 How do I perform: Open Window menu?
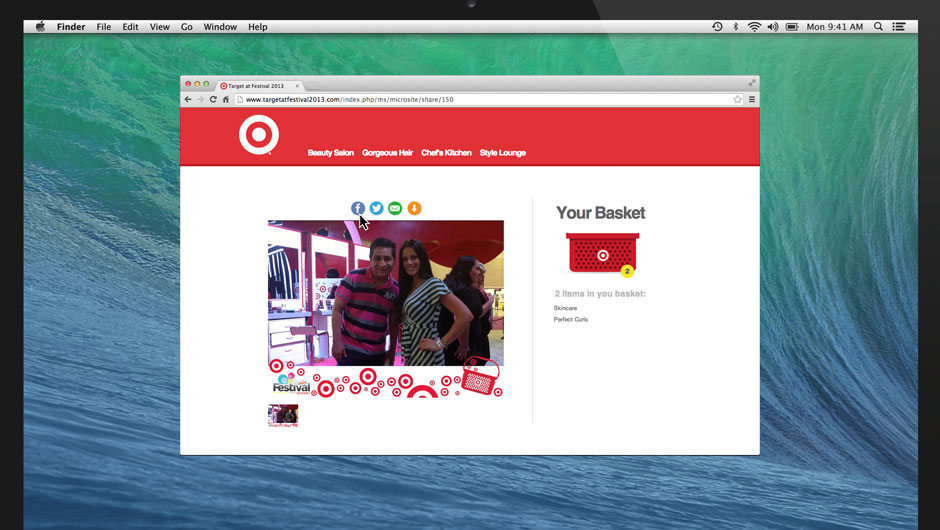coord(220,26)
